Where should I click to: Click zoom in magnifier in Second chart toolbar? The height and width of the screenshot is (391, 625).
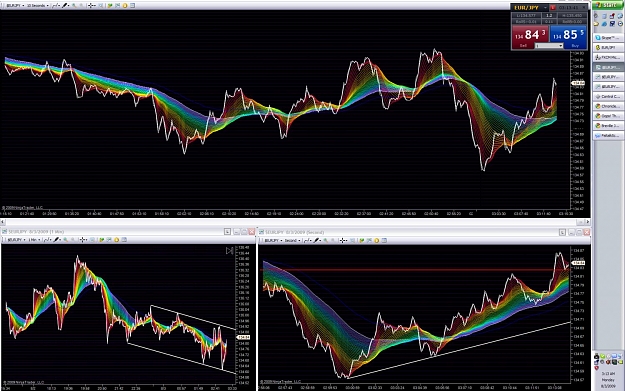tap(325, 240)
